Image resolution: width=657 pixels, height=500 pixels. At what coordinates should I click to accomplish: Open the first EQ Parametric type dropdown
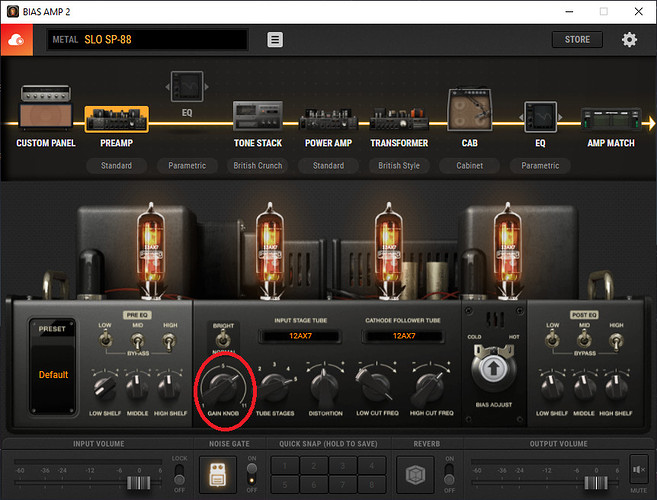click(x=187, y=166)
